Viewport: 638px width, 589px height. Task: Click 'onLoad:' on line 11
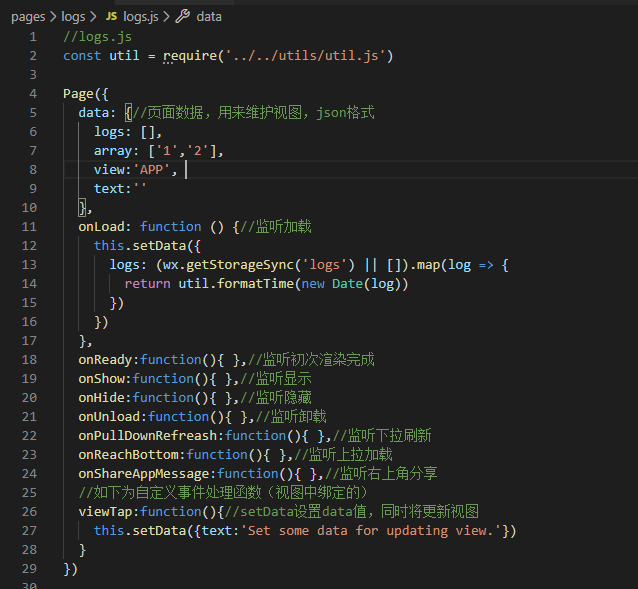pos(105,227)
